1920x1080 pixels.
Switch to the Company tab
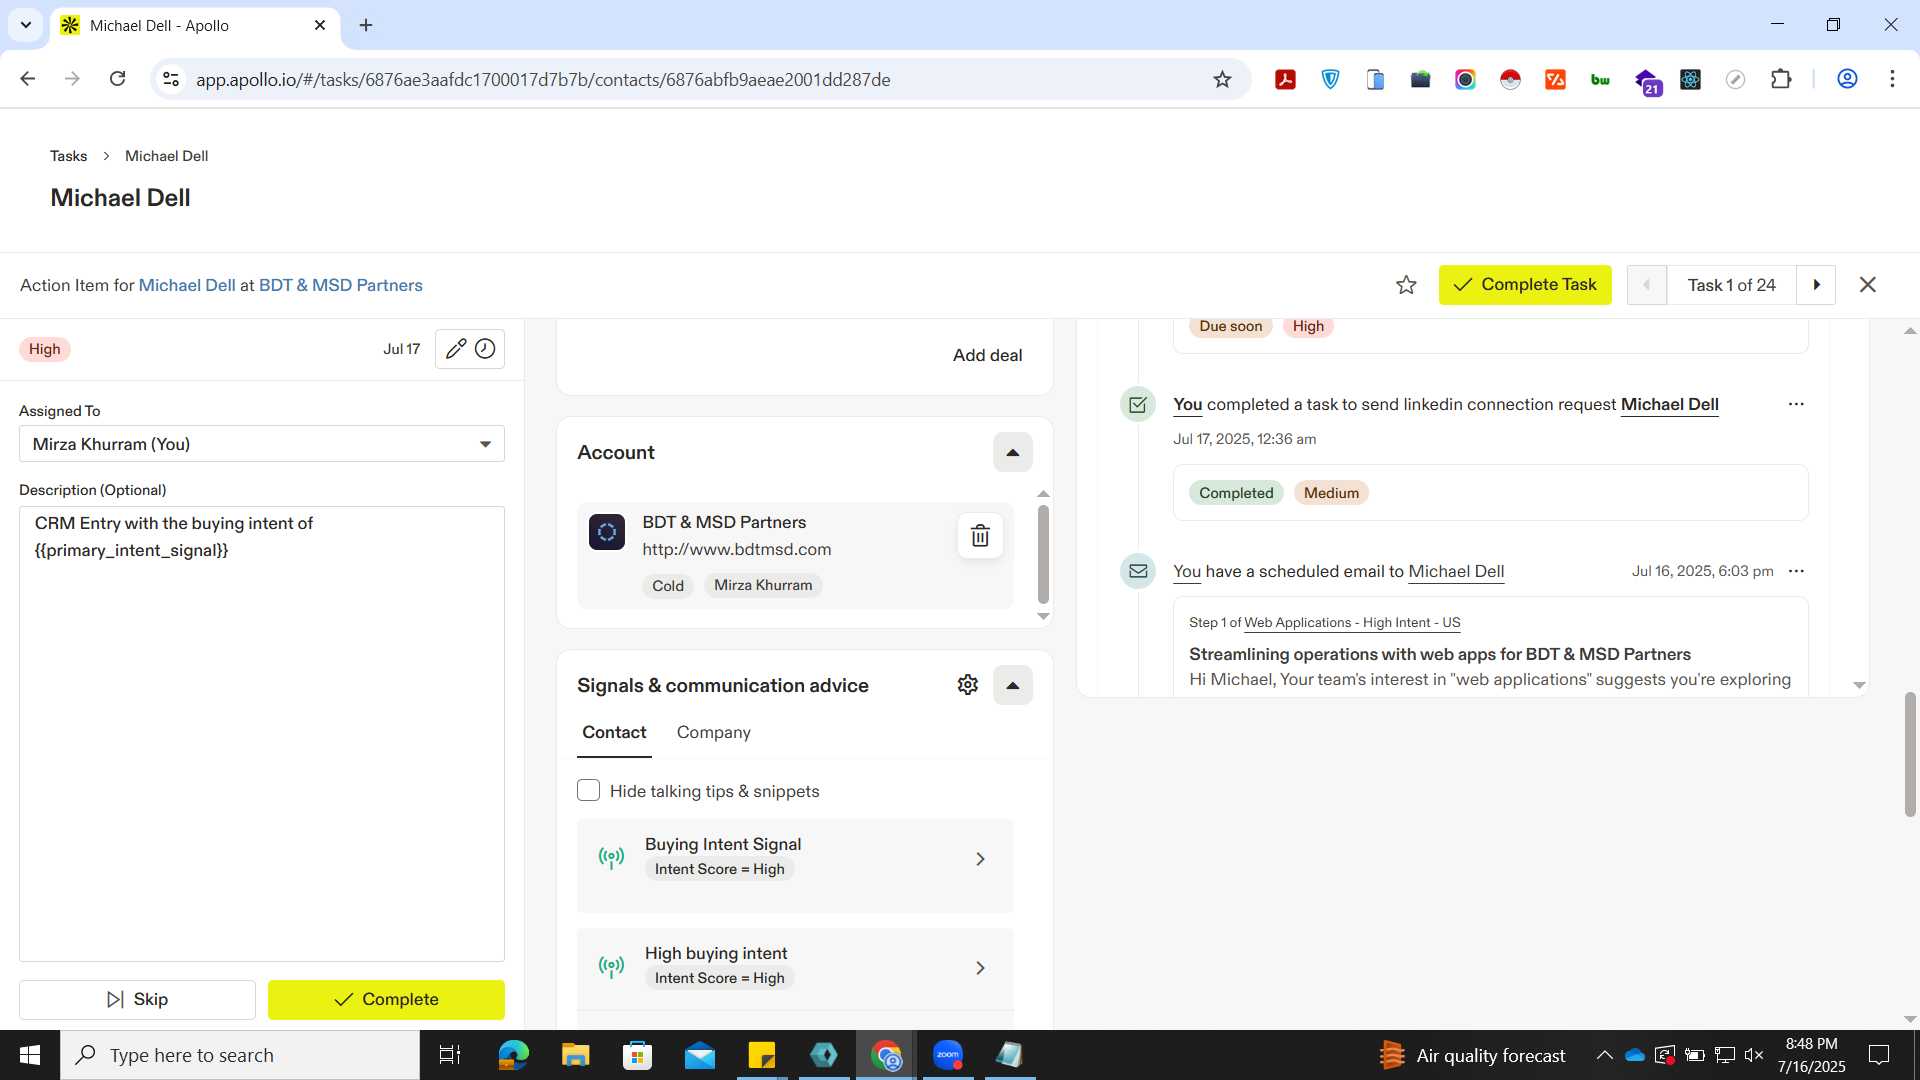[x=713, y=732]
